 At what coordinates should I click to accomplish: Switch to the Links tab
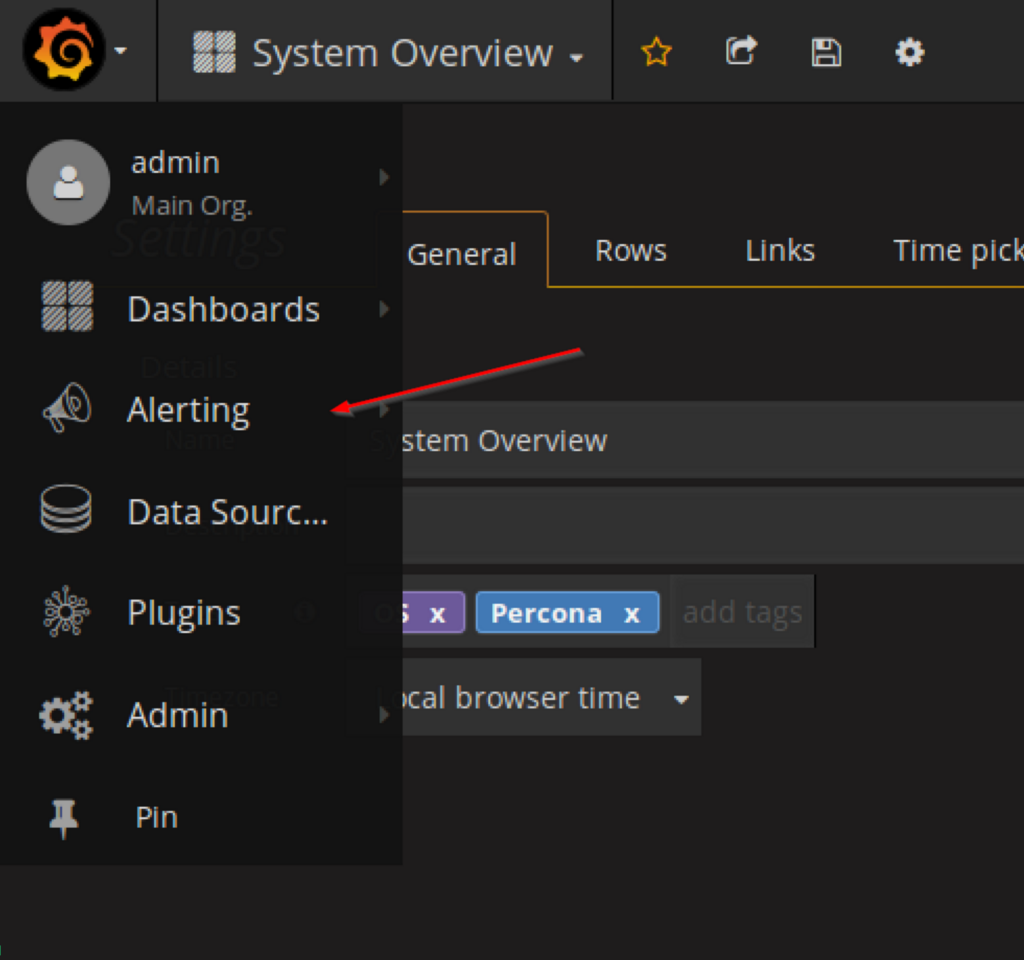pyautogui.click(x=780, y=250)
